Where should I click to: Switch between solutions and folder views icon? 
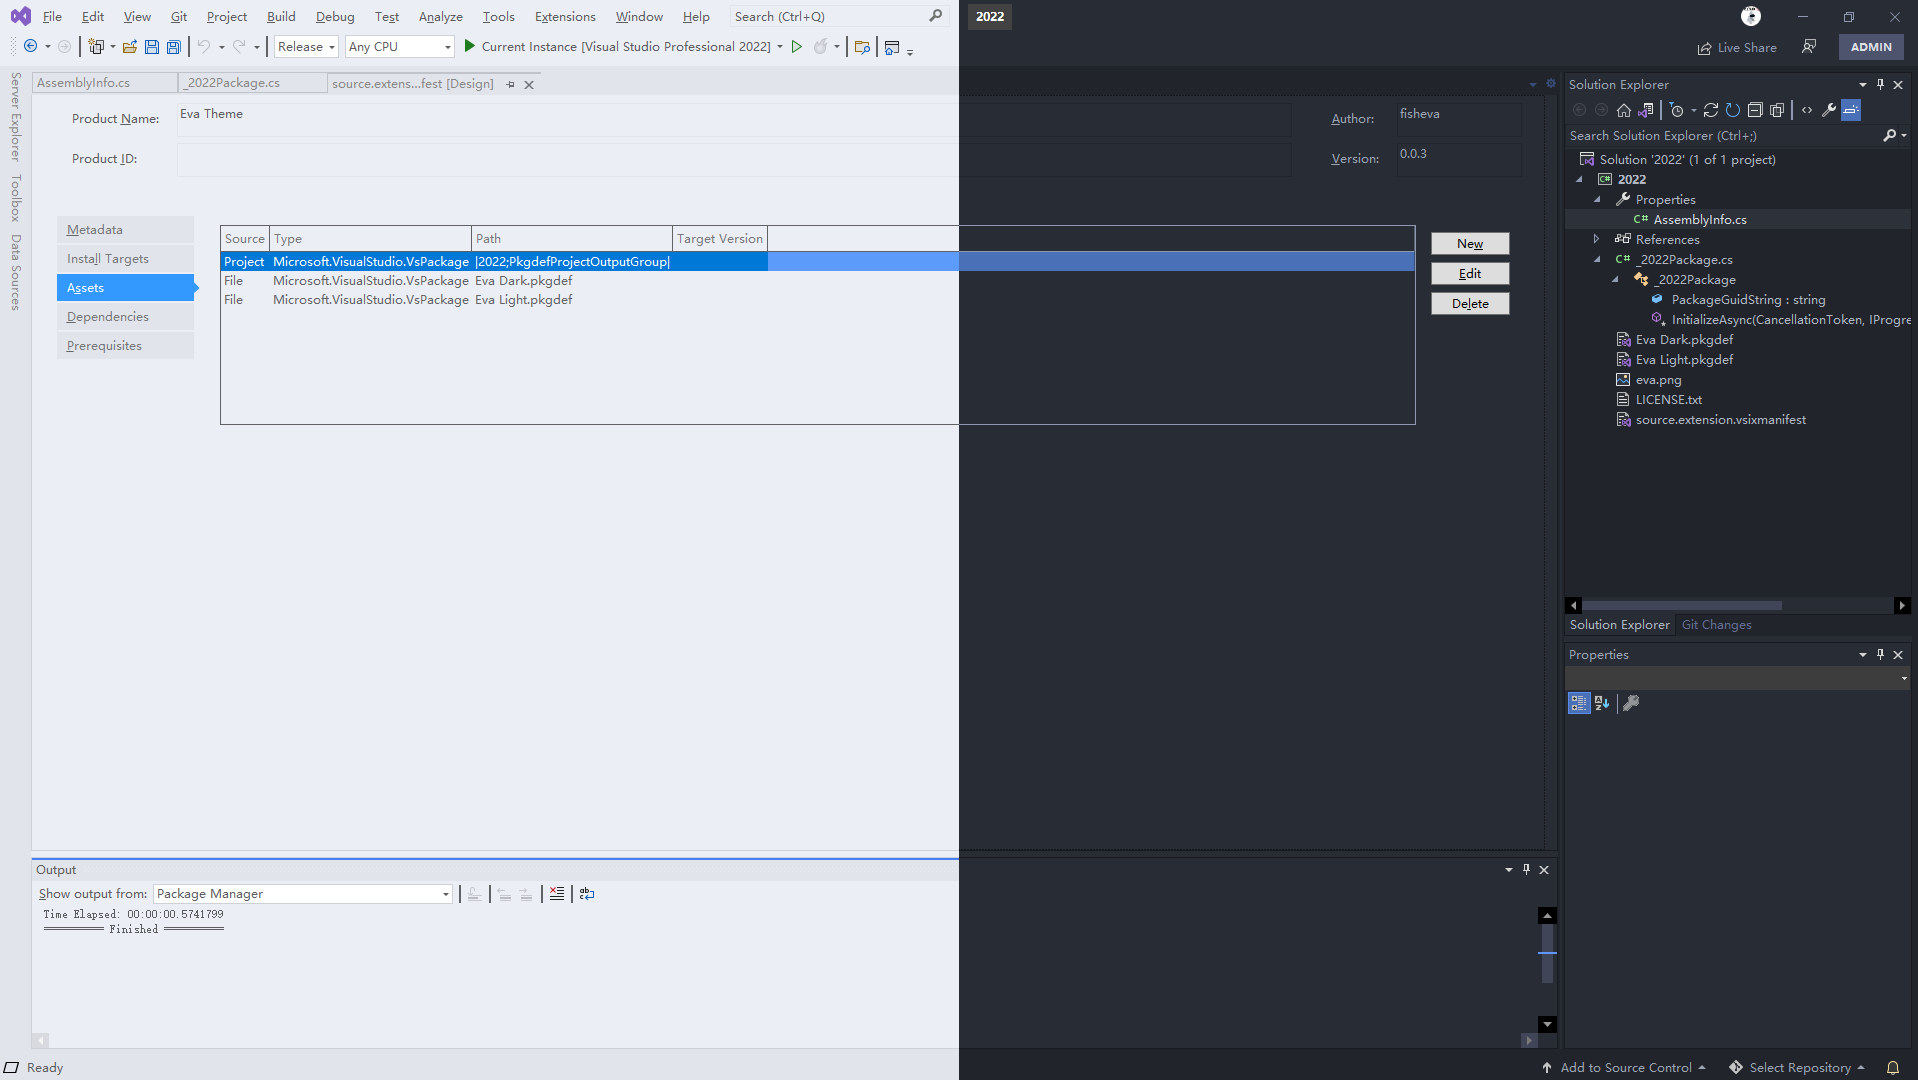1646,110
